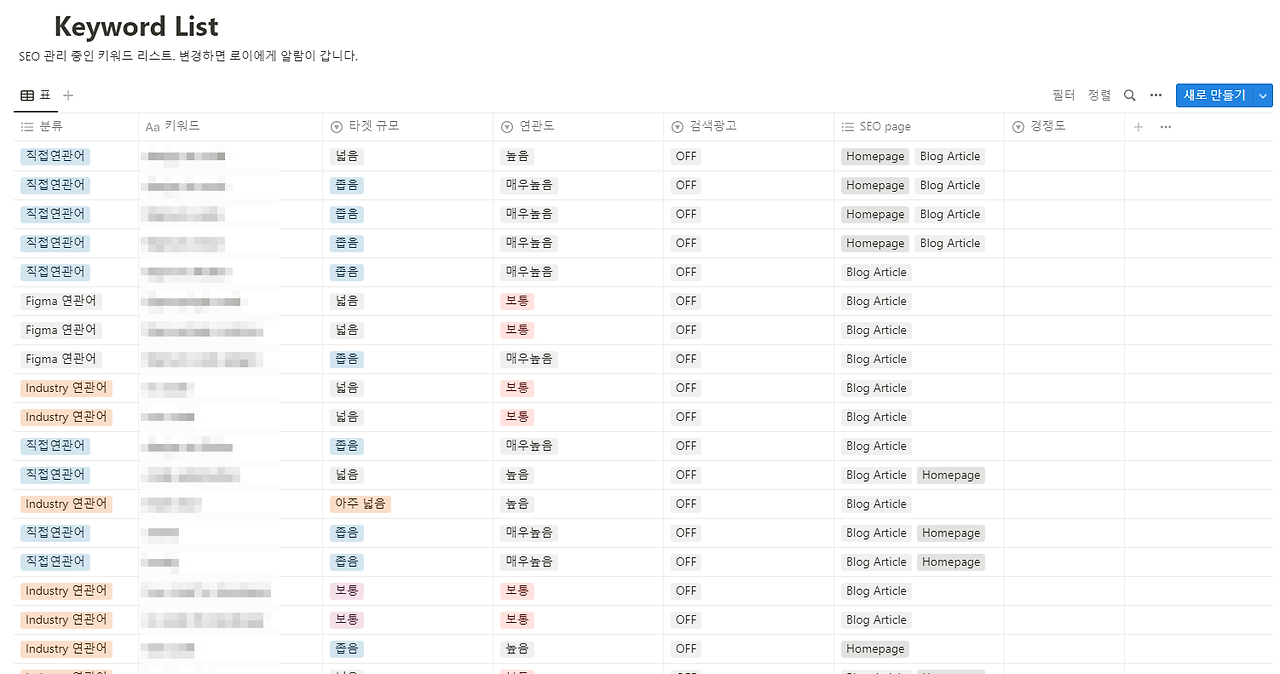Click the 필터 filter button

(1064, 95)
